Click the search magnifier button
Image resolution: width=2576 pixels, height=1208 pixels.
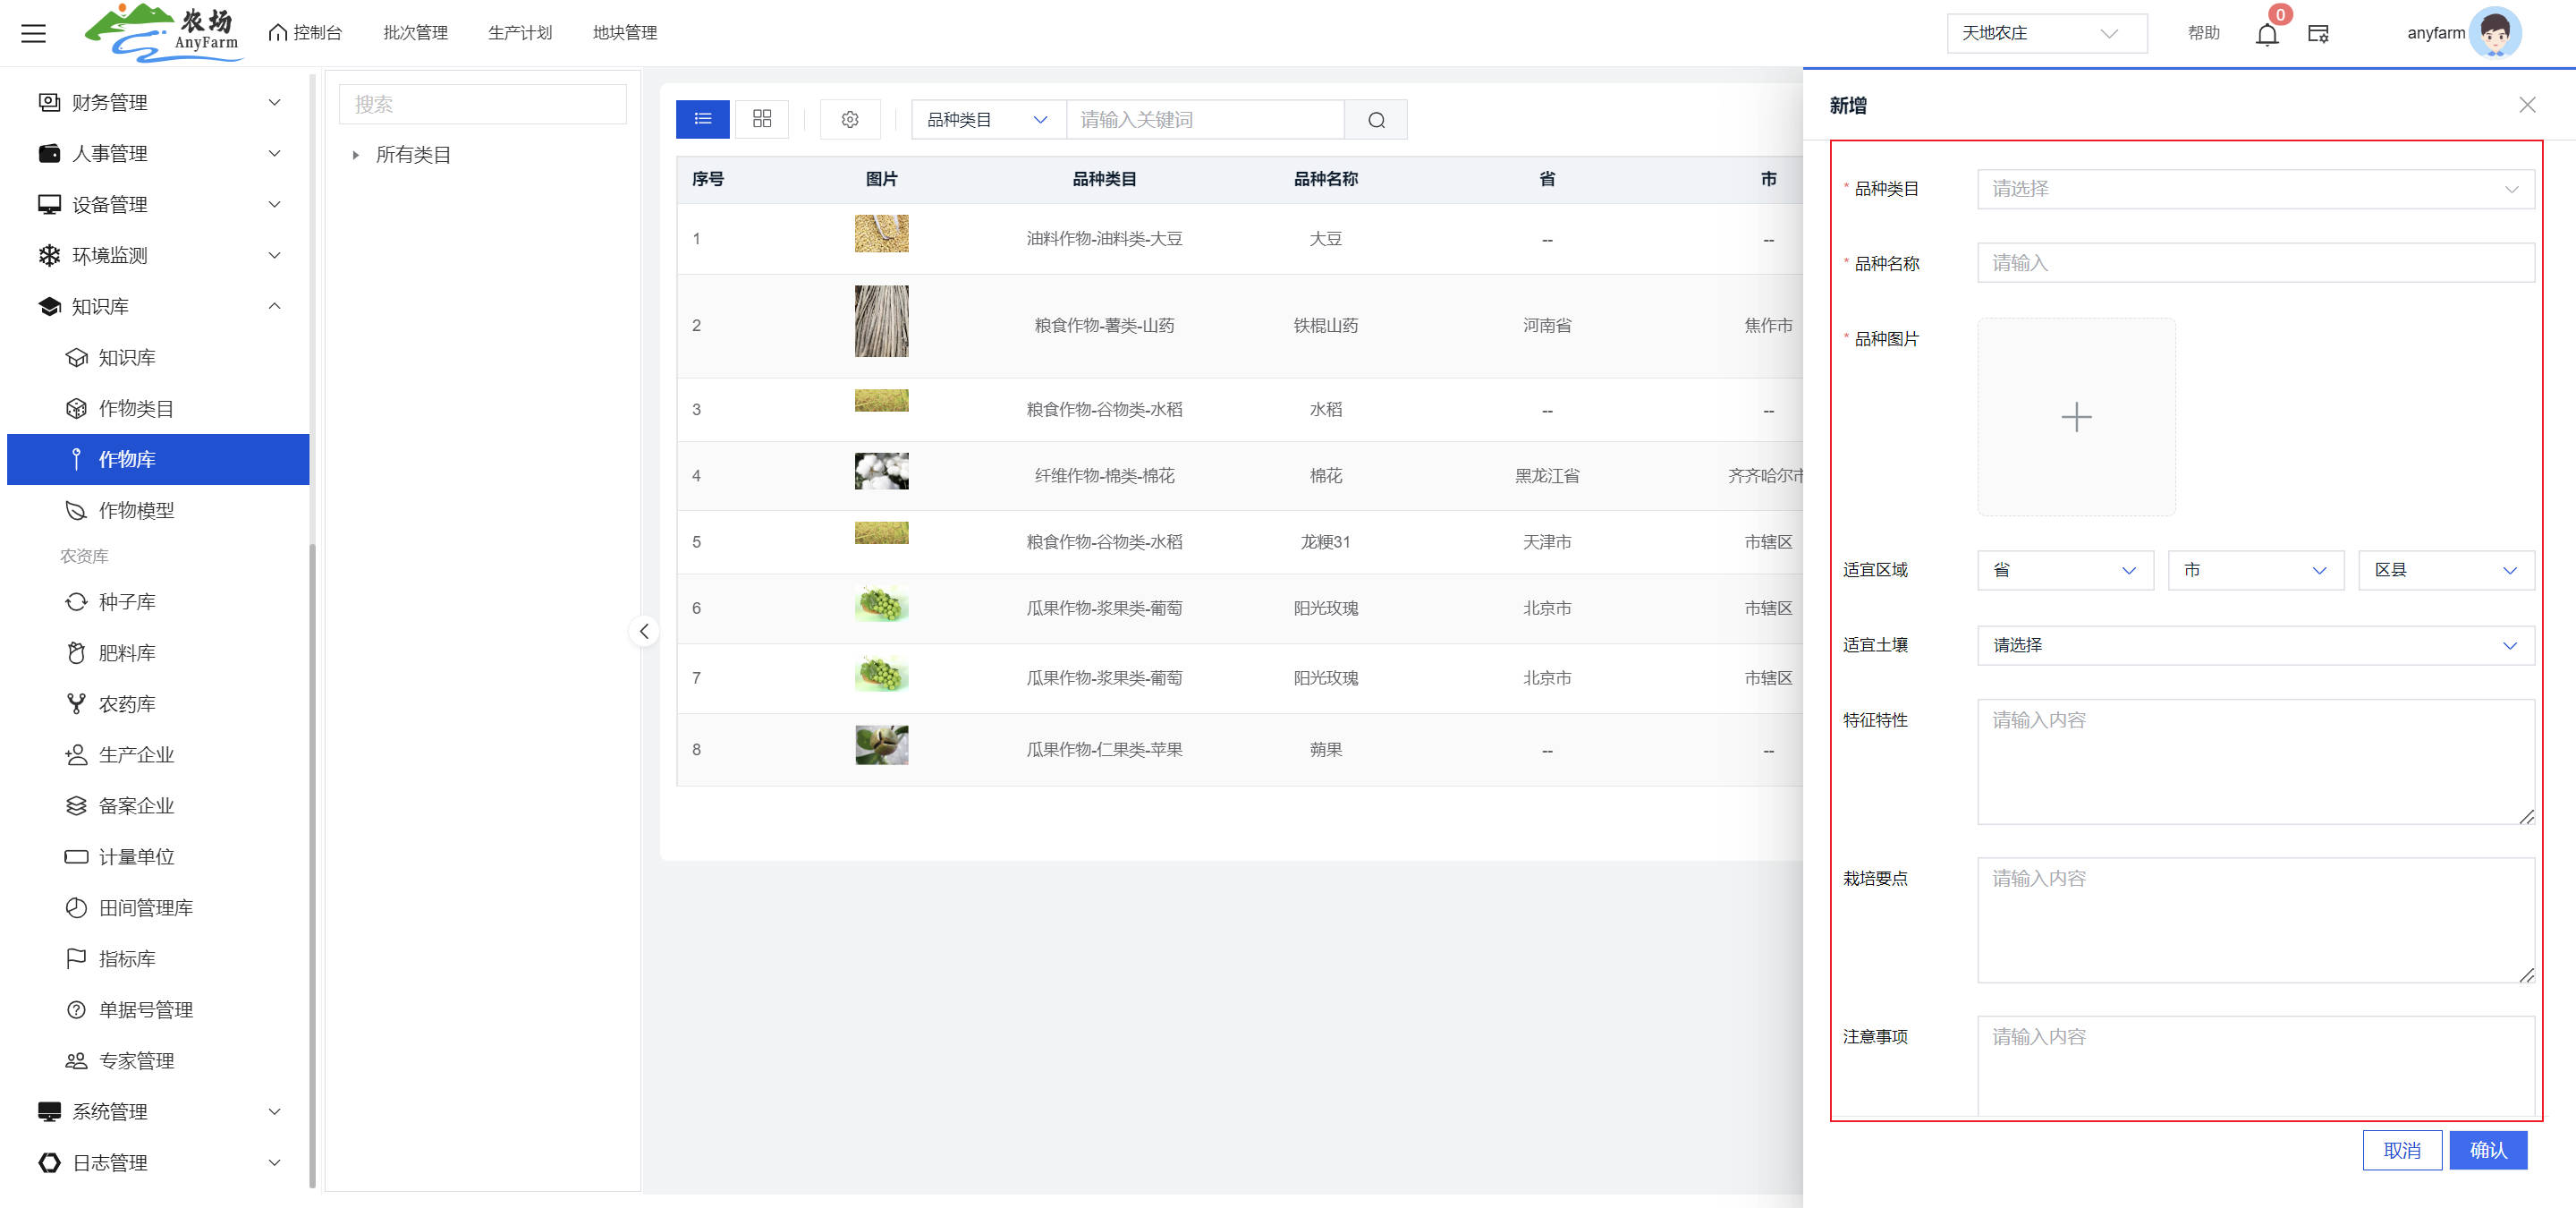click(1375, 120)
